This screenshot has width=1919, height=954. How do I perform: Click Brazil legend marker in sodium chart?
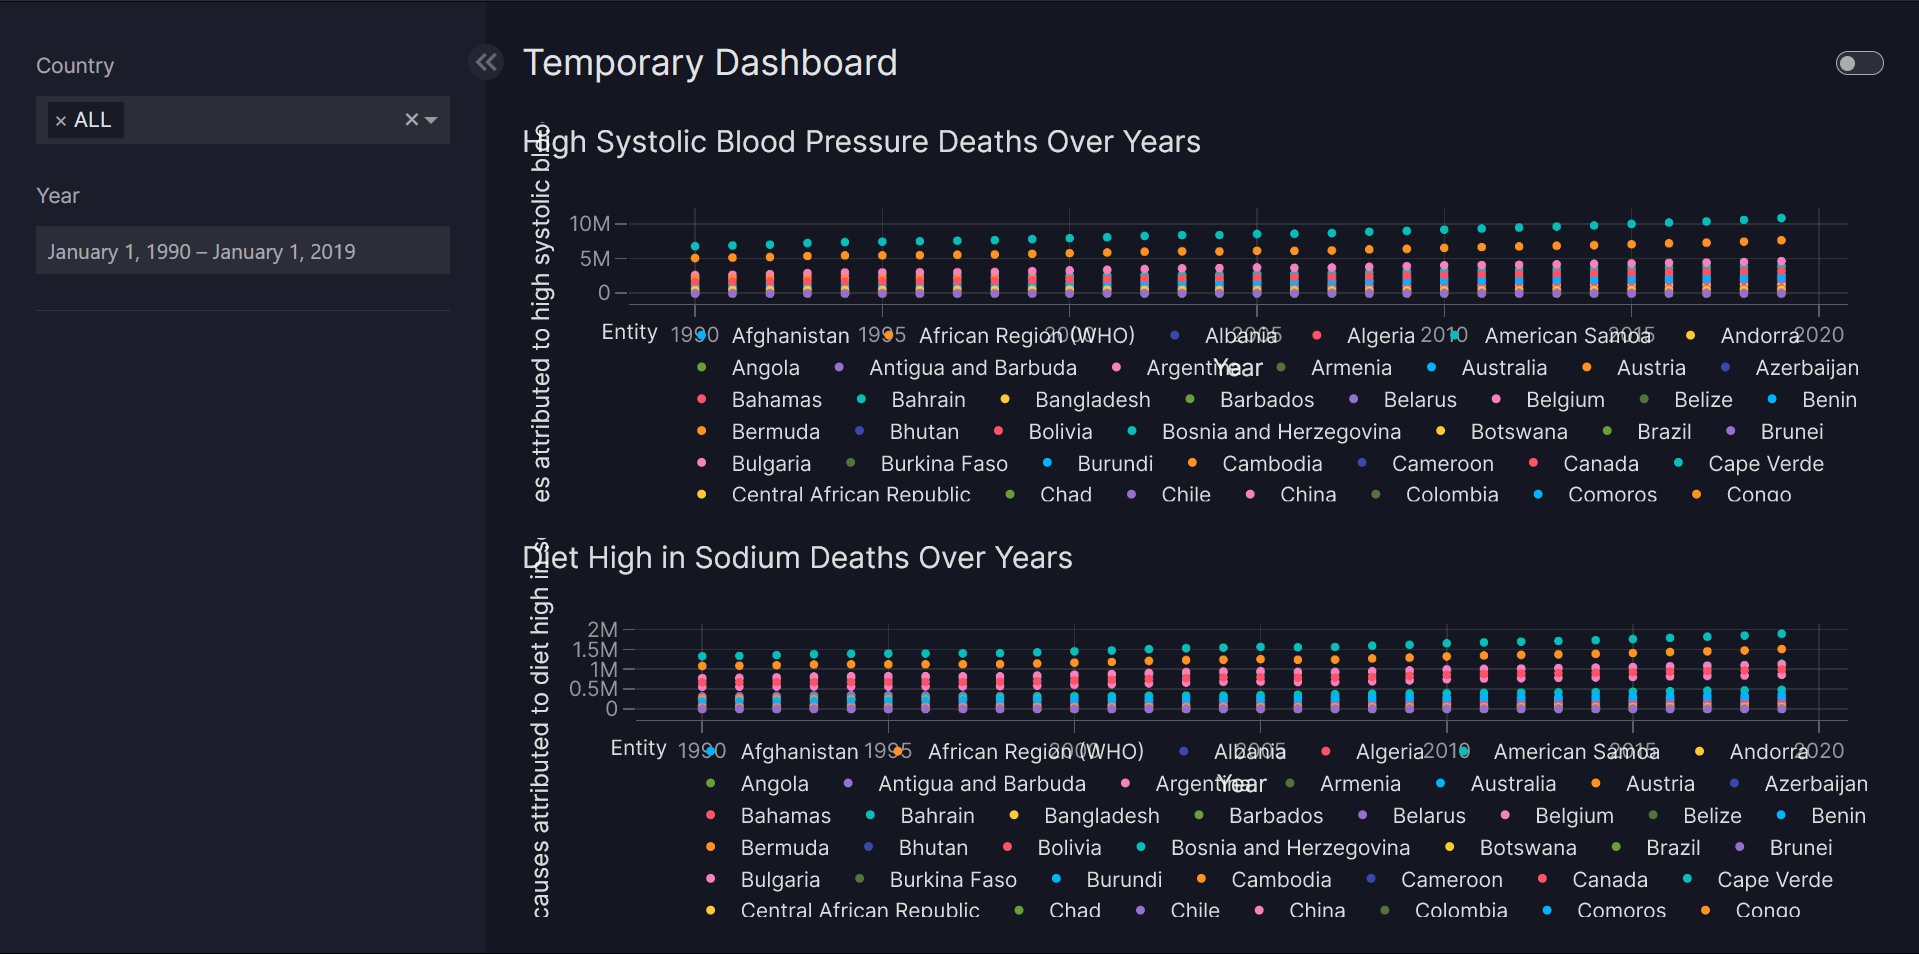click(x=1617, y=848)
